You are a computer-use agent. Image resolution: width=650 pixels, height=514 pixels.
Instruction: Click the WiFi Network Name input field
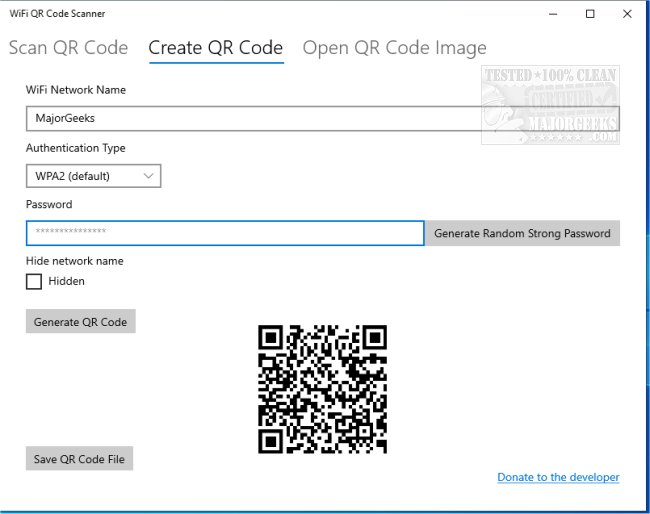coord(323,119)
